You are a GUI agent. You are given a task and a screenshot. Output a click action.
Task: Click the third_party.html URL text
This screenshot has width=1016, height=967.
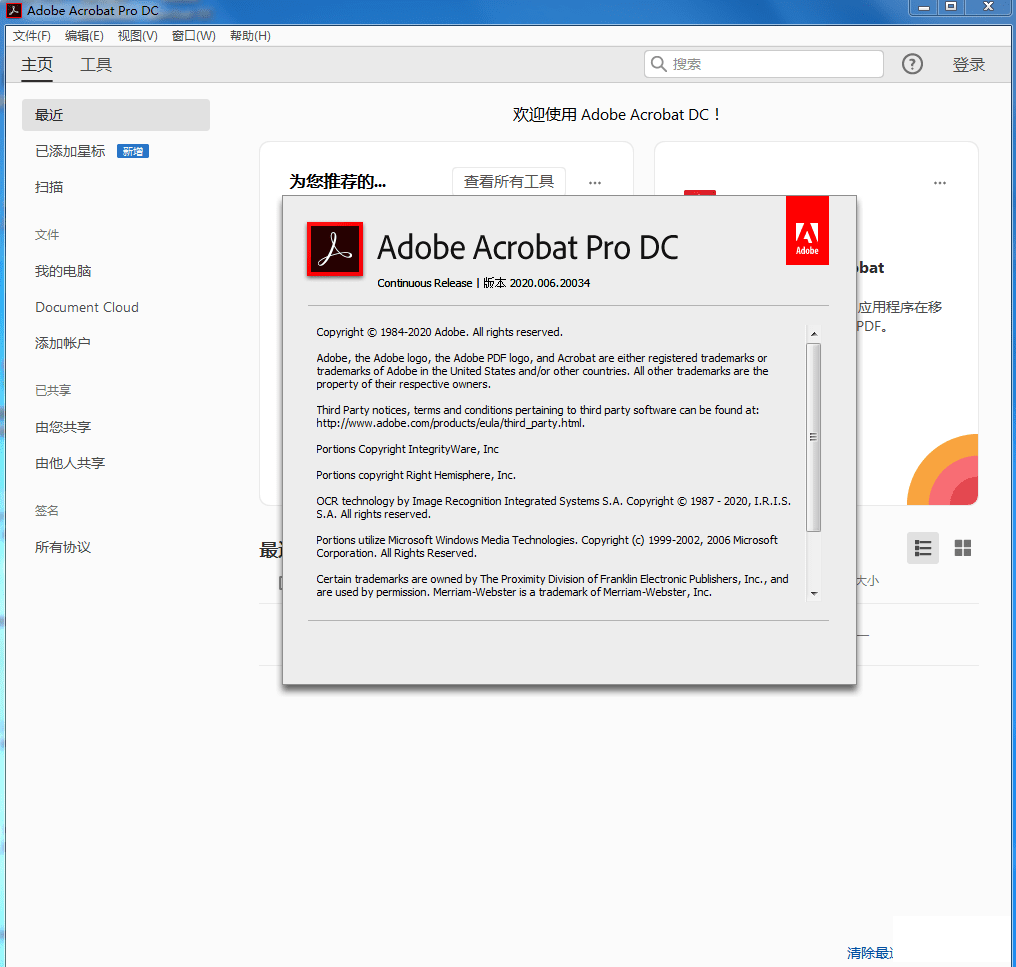(x=450, y=423)
